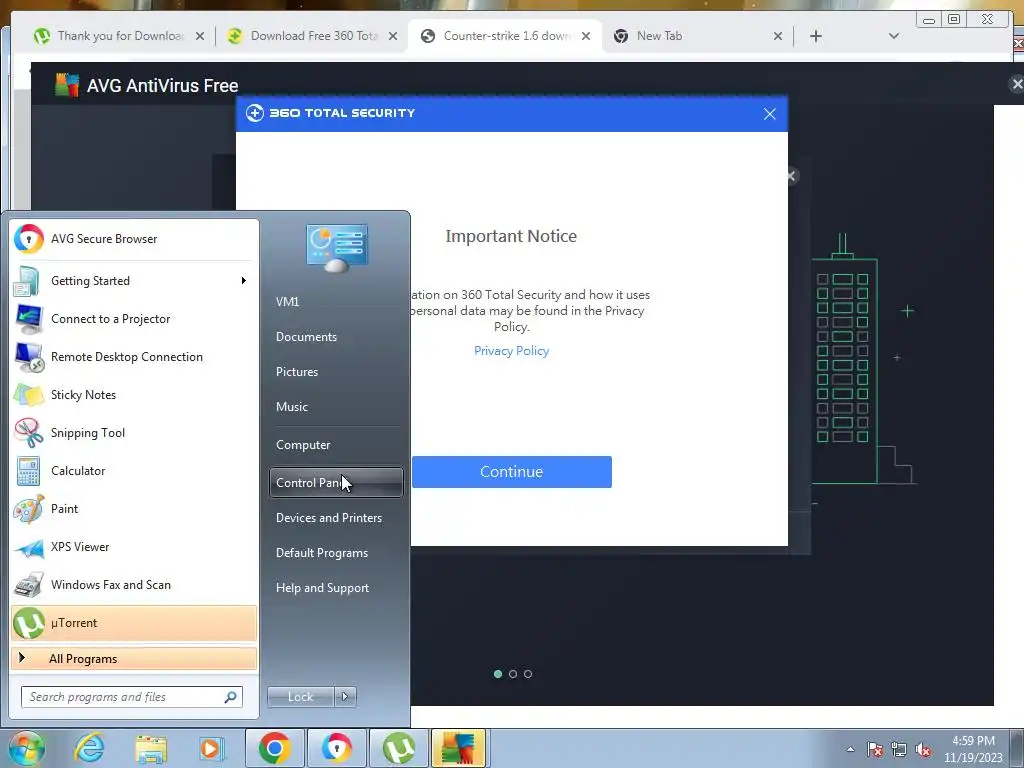Select the first carousel dot in AVG window
Screen dimensions: 1024x768
point(498,674)
